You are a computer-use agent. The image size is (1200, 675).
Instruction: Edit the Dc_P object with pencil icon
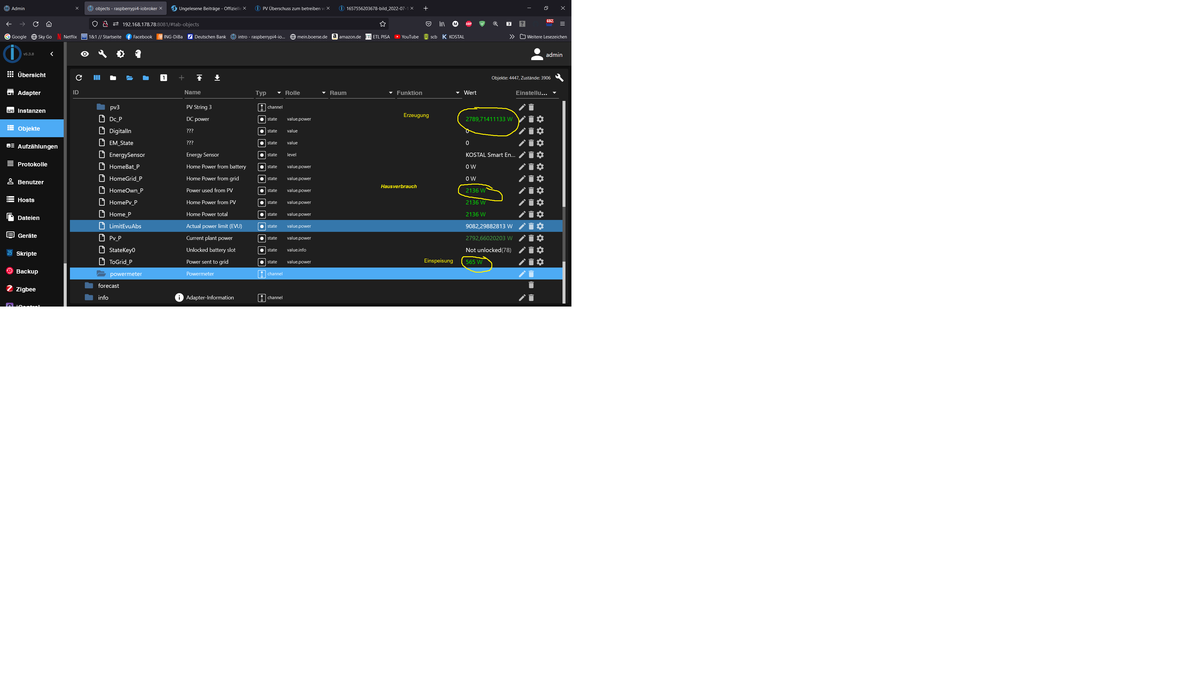[x=522, y=119]
